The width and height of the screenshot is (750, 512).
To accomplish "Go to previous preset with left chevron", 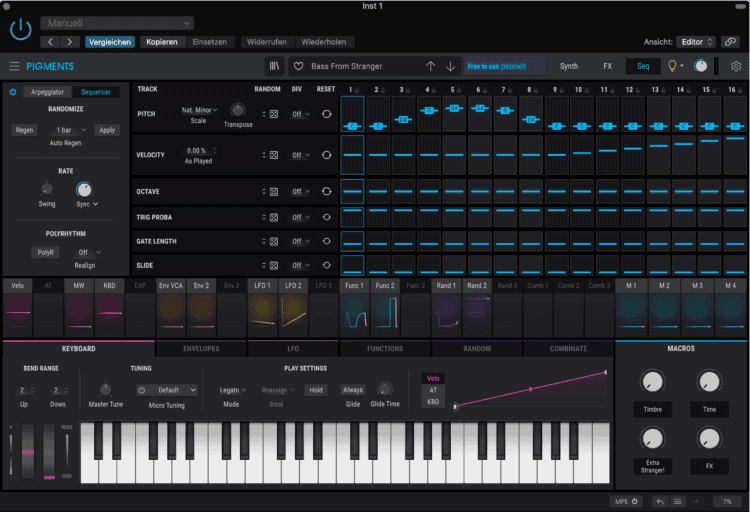I will 50,42.
